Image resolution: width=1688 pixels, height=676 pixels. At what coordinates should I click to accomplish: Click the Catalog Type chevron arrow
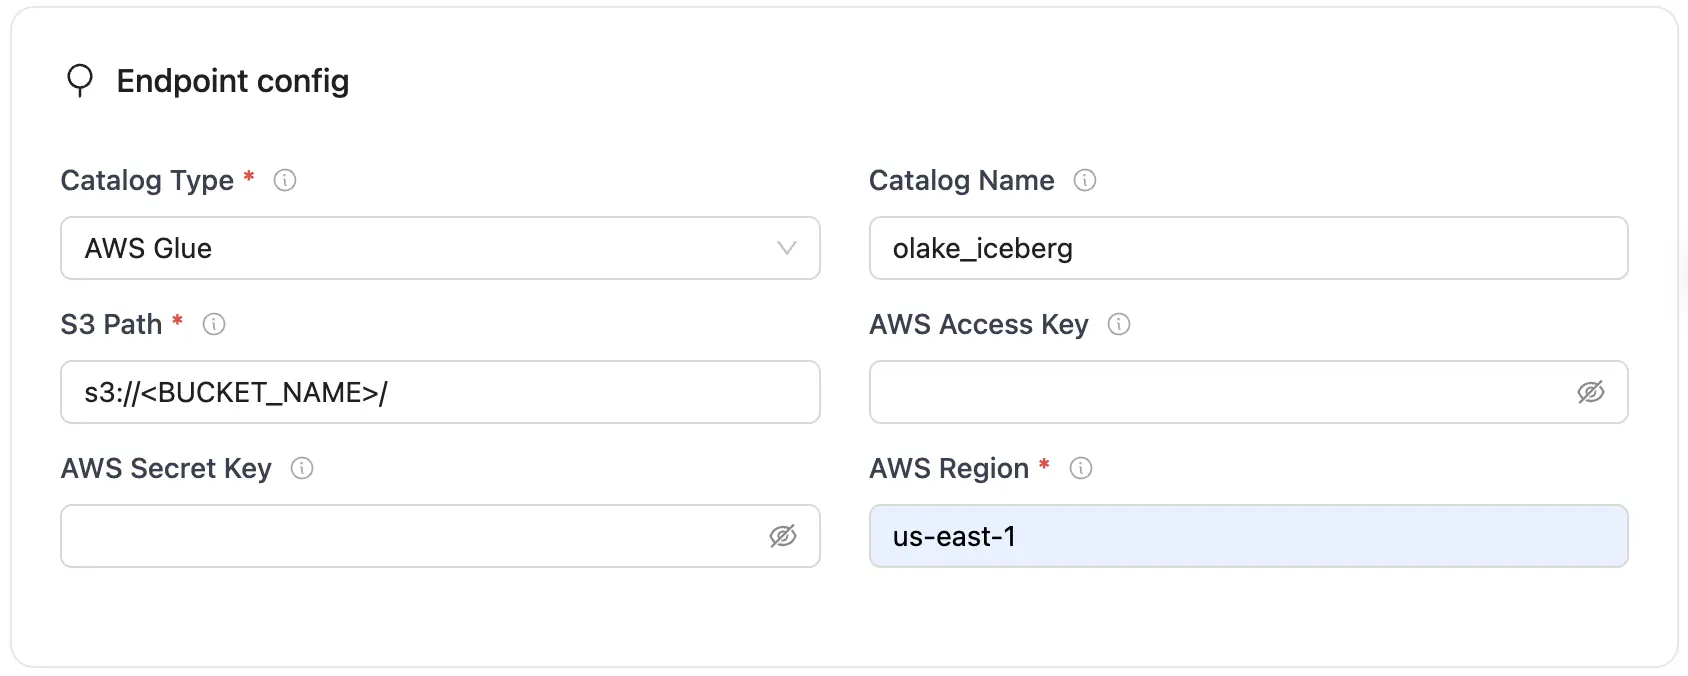click(x=786, y=248)
